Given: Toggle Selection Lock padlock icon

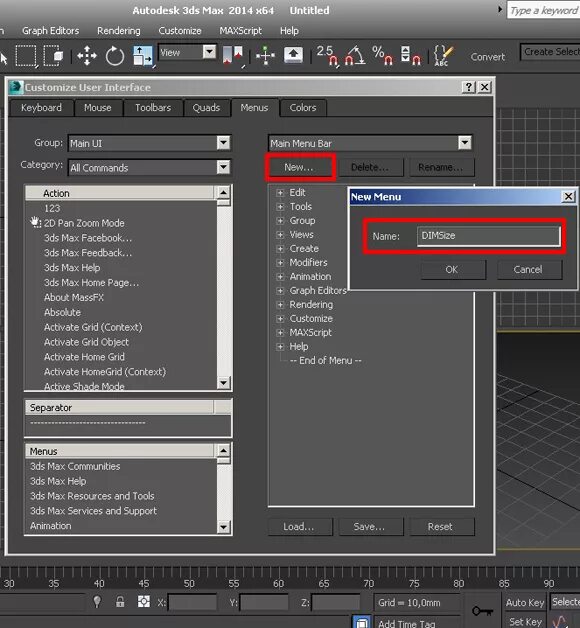Looking at the screenshot, I should pyautogui.click(x=120, y=602).
